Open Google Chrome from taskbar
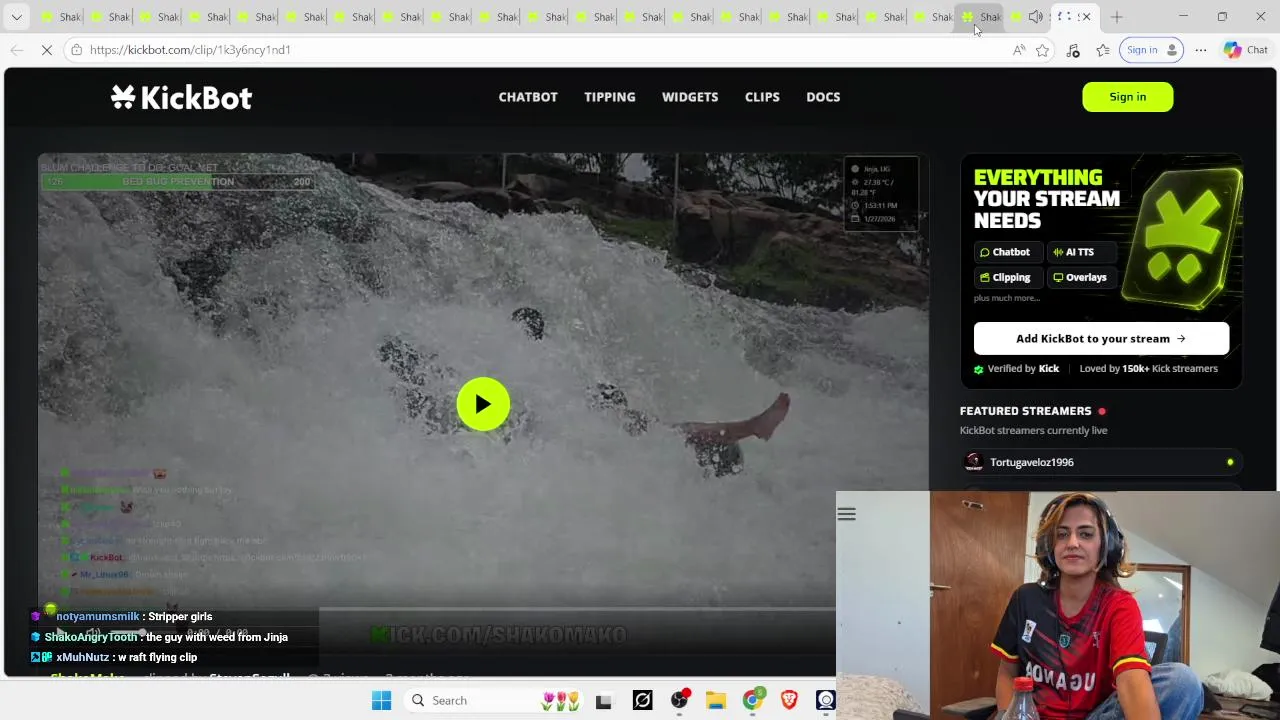Screen dimensions: 1280x720 [x=752, y=701]
